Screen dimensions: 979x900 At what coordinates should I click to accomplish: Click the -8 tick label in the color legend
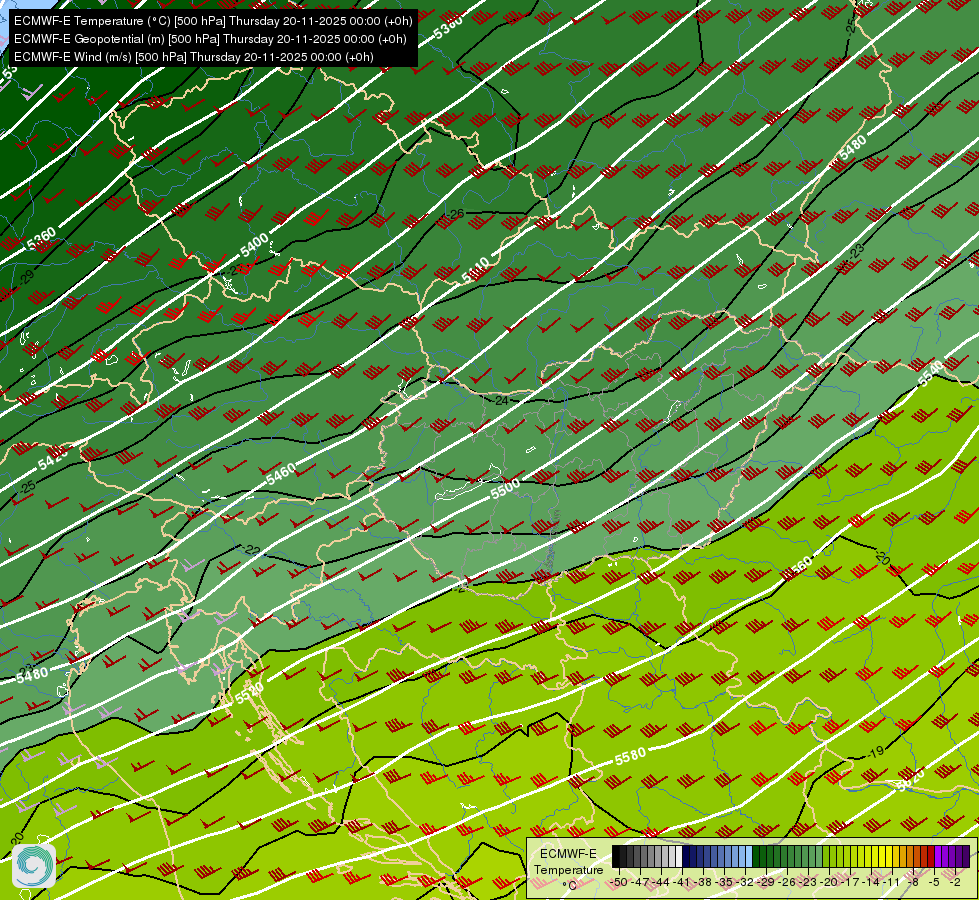[913, 883]
